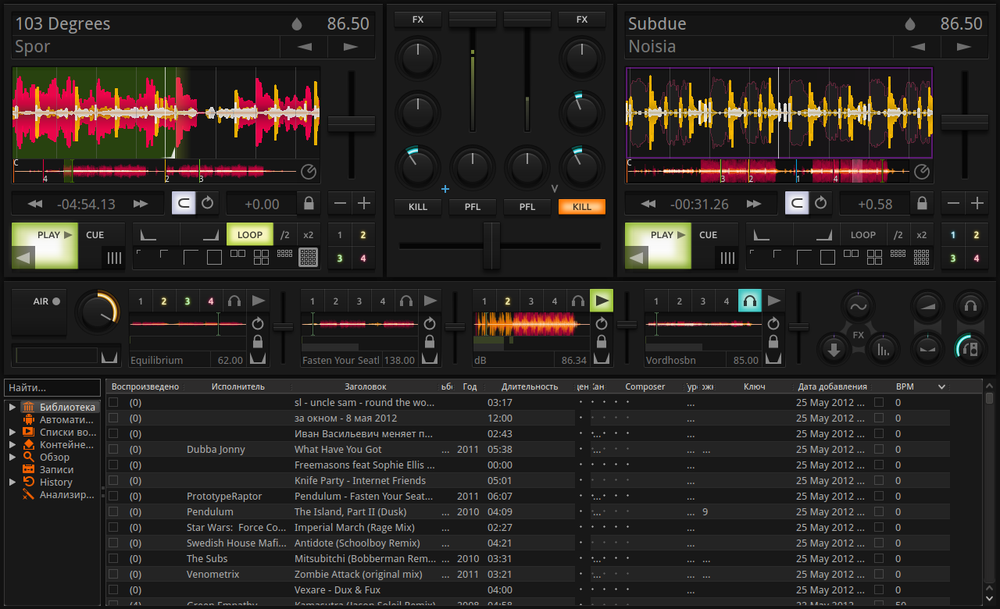Click the headphone PFL icon on sampler Equilibrium
Screen dimensions: 1000x609
pyautogui.click(x=234, y=301)
